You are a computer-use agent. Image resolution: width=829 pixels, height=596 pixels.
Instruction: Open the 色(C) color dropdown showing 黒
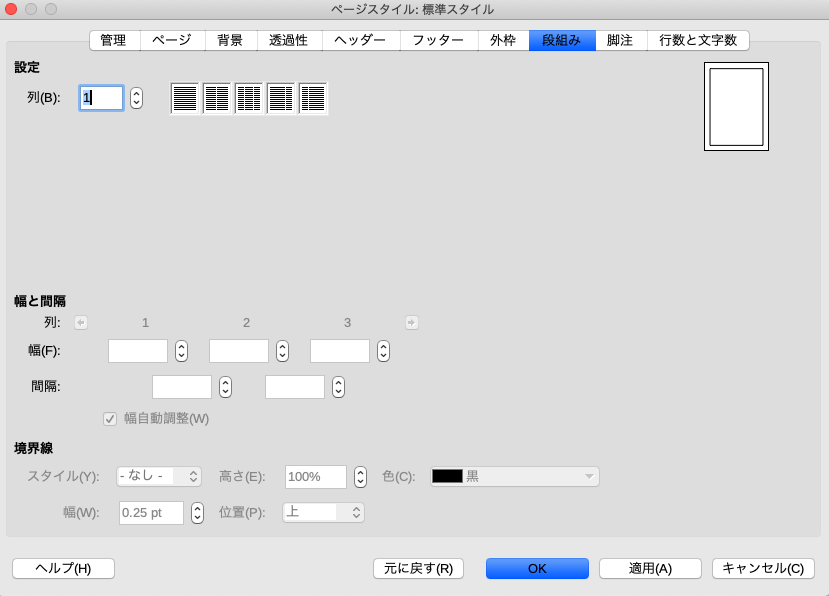click(515, 476)
